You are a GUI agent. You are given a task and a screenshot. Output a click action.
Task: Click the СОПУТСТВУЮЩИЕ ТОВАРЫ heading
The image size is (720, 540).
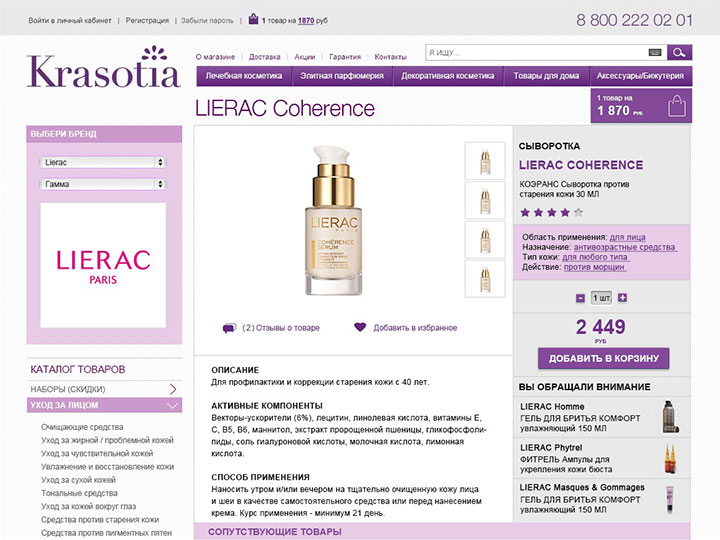pos(275,532)
